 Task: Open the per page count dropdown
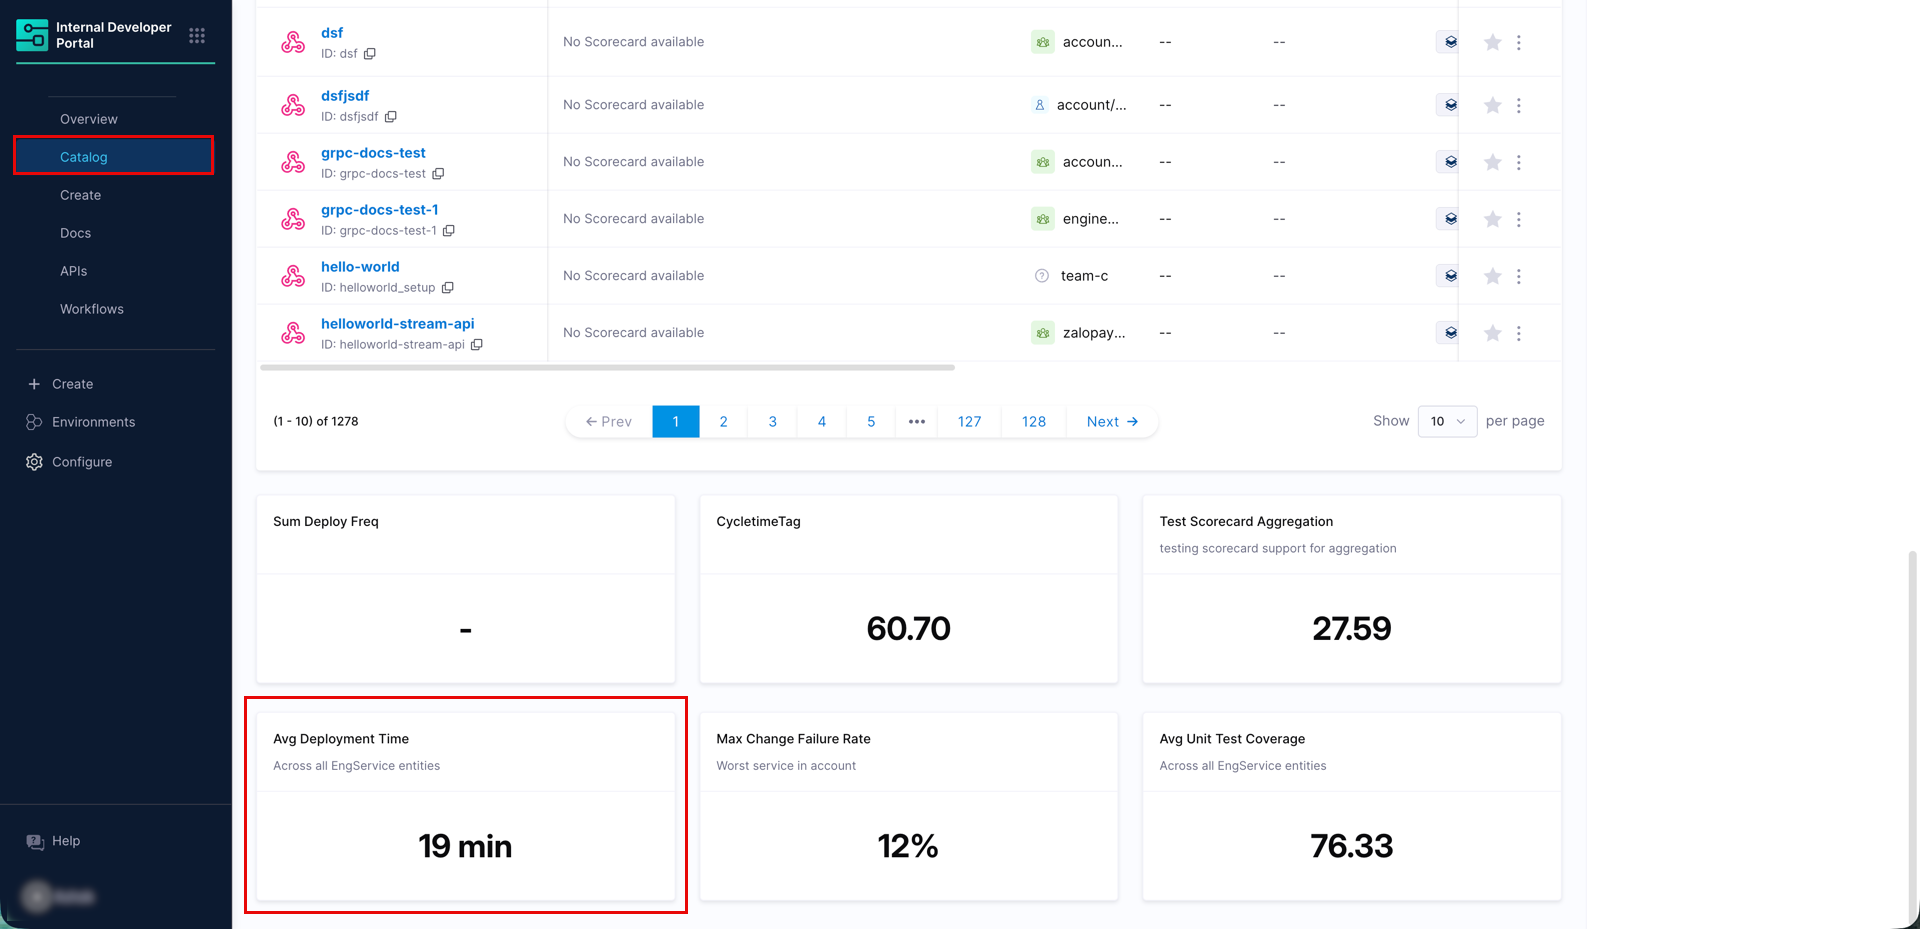[x=1447, y=421]
